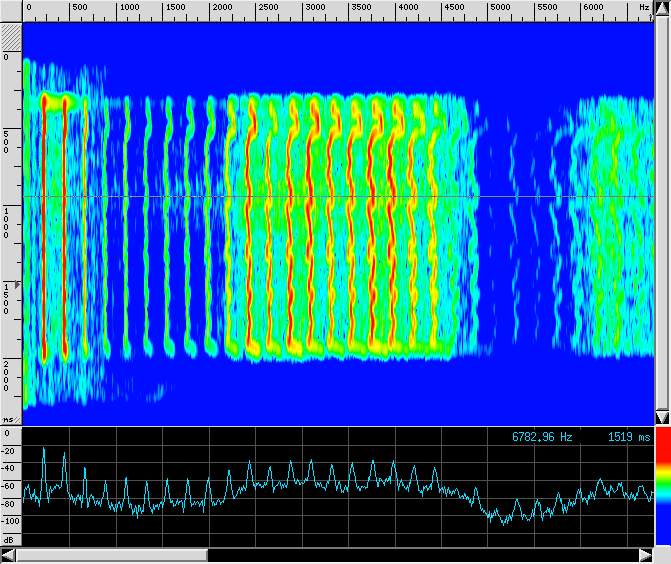This screenshot has width=671, height=564.
Task: Click the Hz unit label on frequency ruler
Action: pyautogui.click(x=644, y=8)
